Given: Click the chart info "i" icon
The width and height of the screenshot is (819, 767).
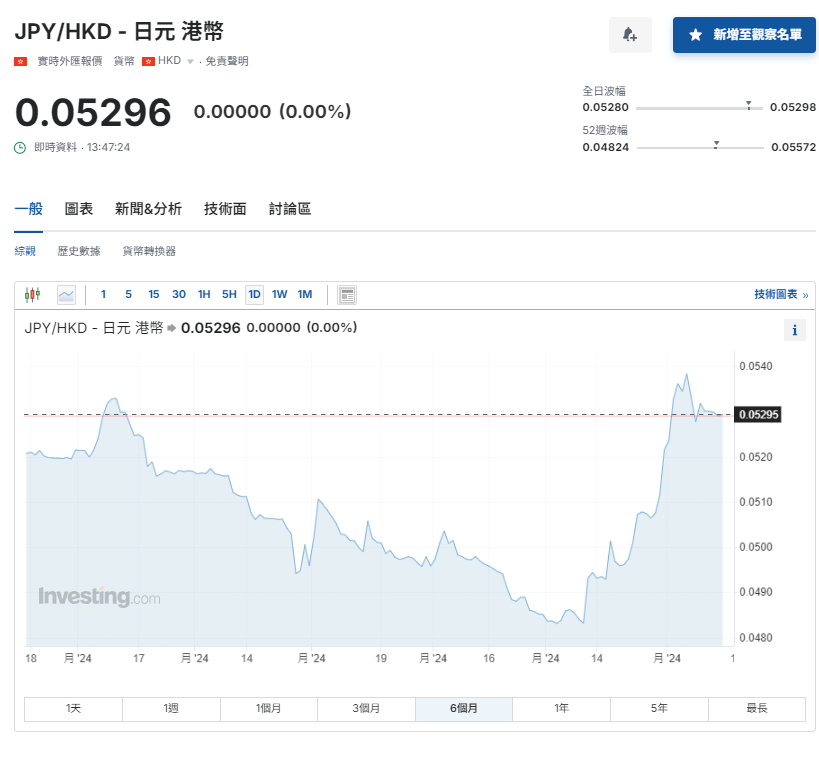Looking at the screenshot, I should 795,329.
